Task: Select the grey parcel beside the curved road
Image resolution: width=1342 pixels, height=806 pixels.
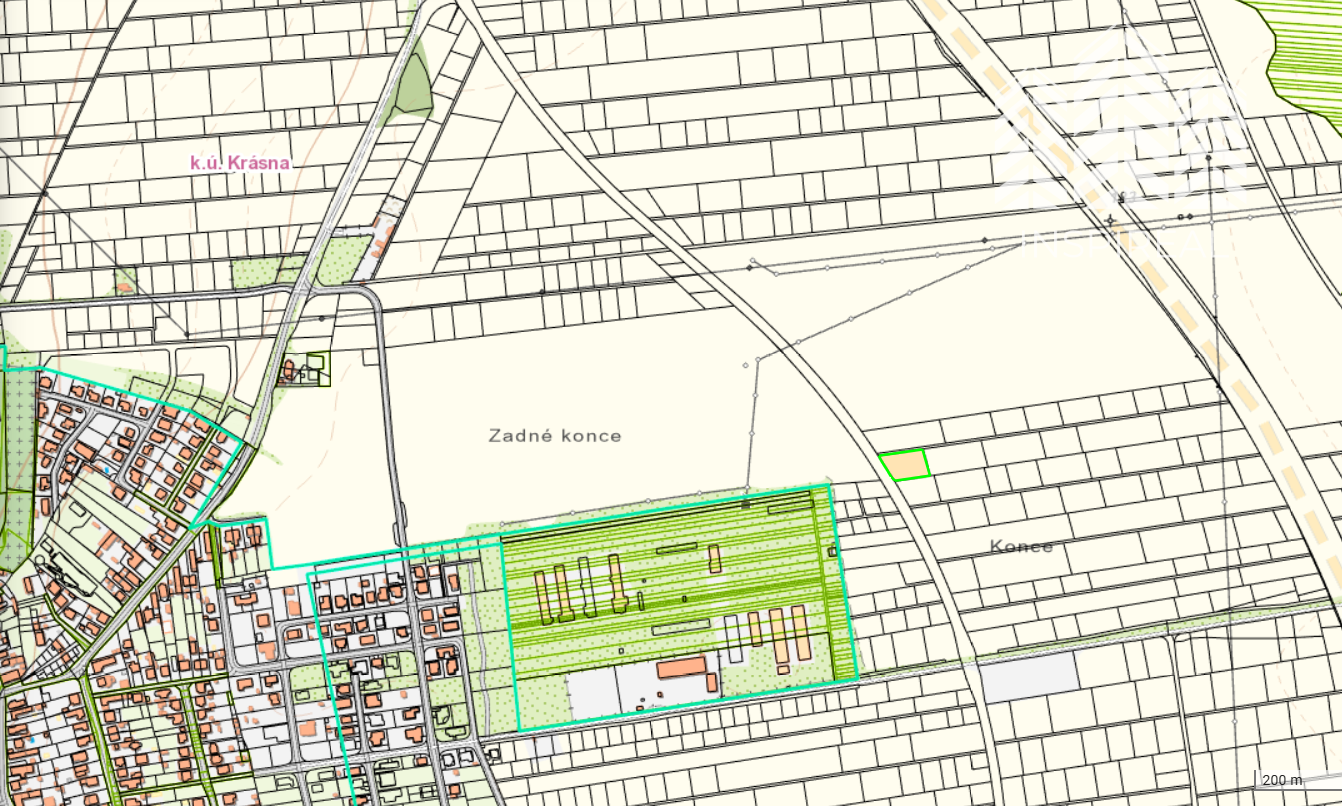Action: 1029,677
